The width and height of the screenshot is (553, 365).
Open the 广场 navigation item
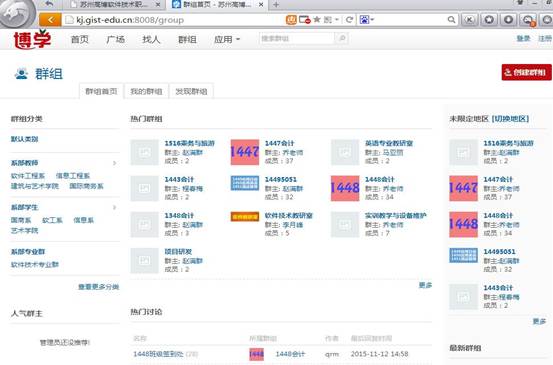(x=115, y=39)
